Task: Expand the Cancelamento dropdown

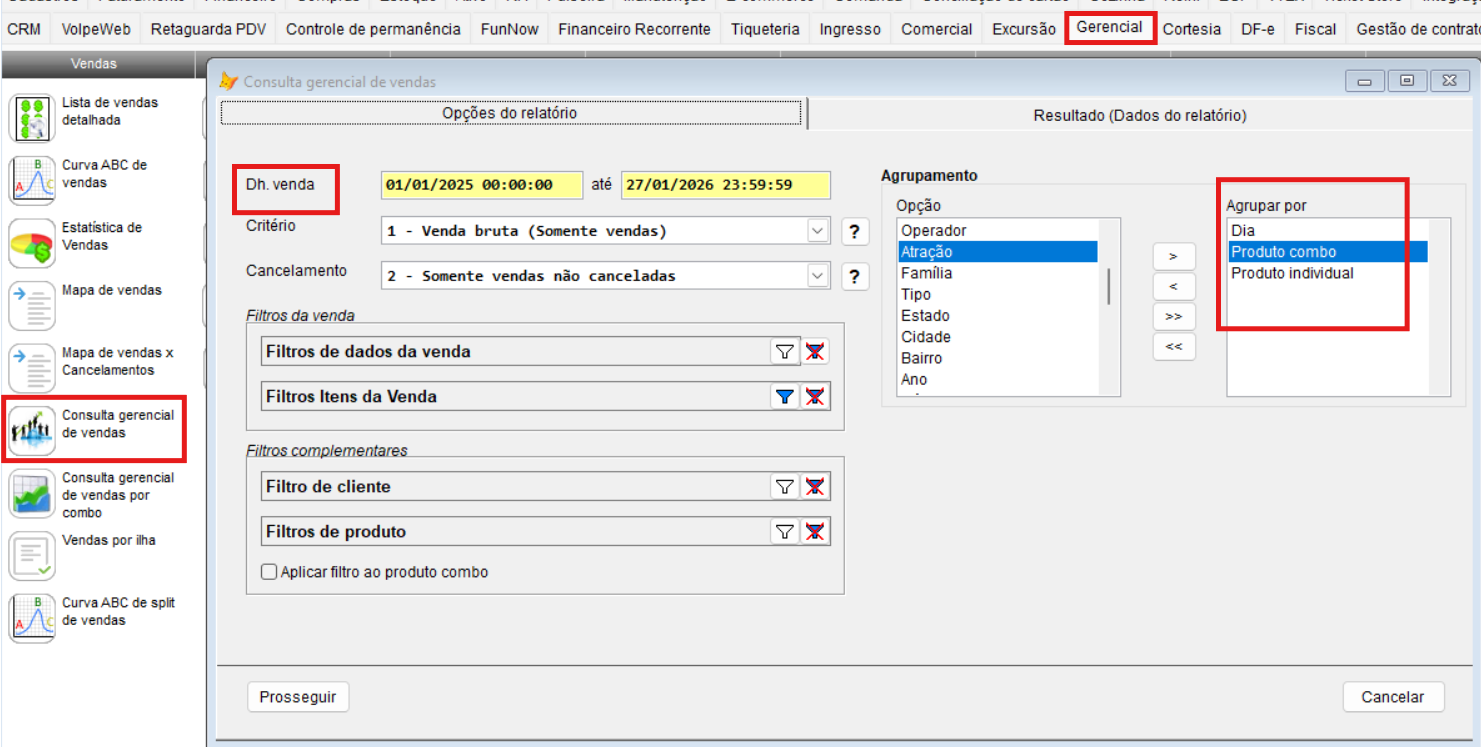Action: coord(817,276)
